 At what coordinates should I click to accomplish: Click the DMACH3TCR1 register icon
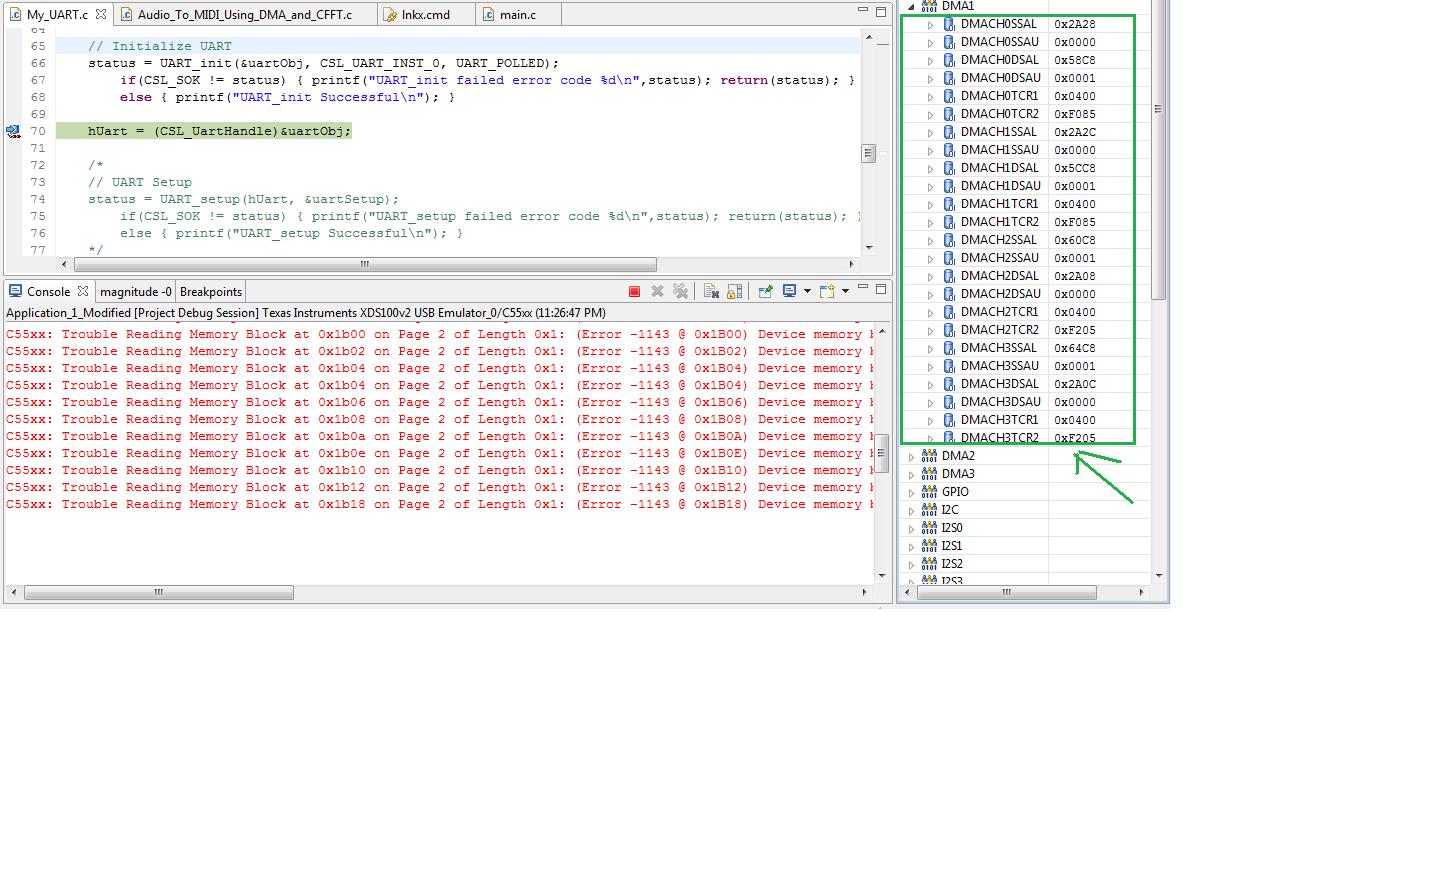949,420
